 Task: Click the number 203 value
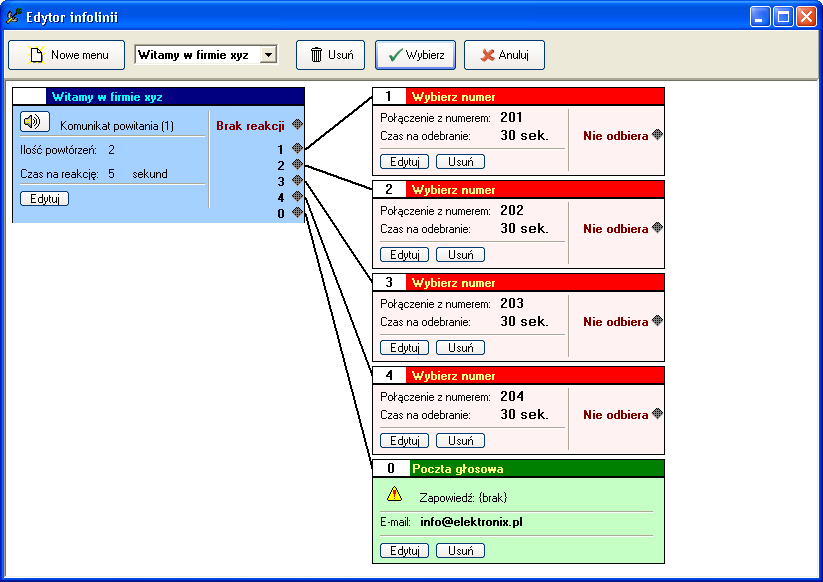click(512, 303)
